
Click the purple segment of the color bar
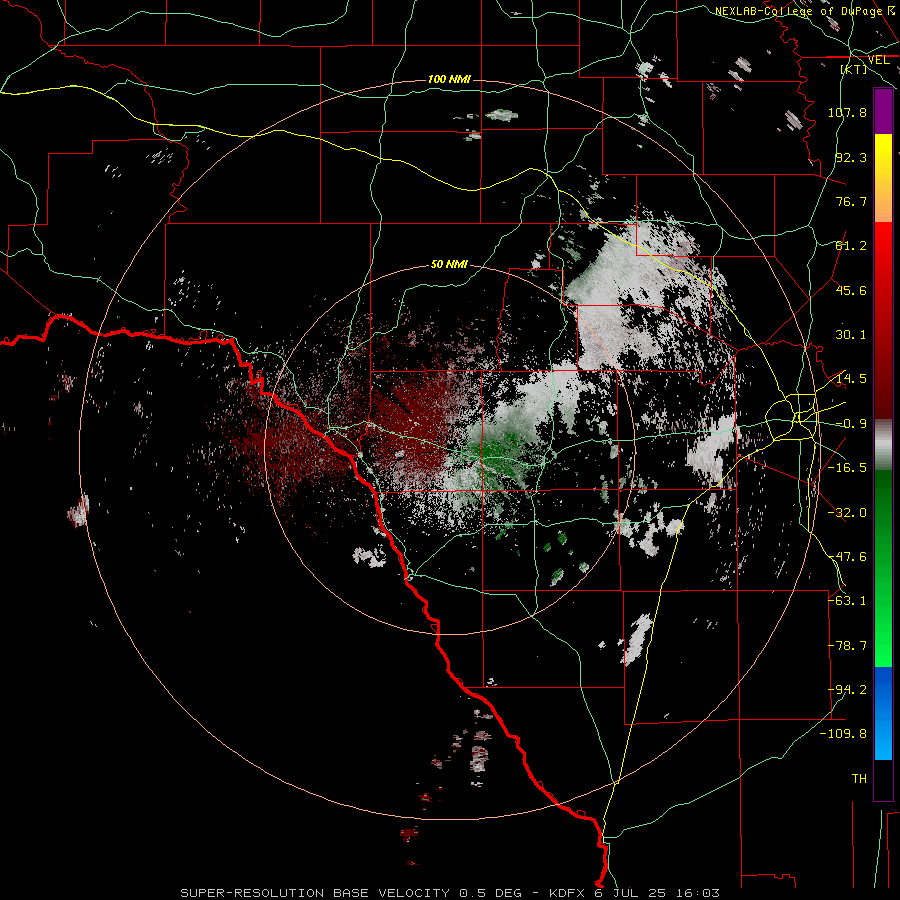click(883, 111)
